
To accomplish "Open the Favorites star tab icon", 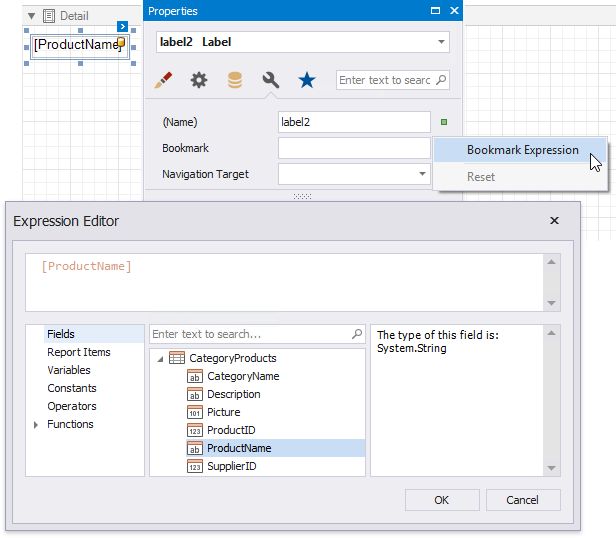I will (x=307, y=81).
